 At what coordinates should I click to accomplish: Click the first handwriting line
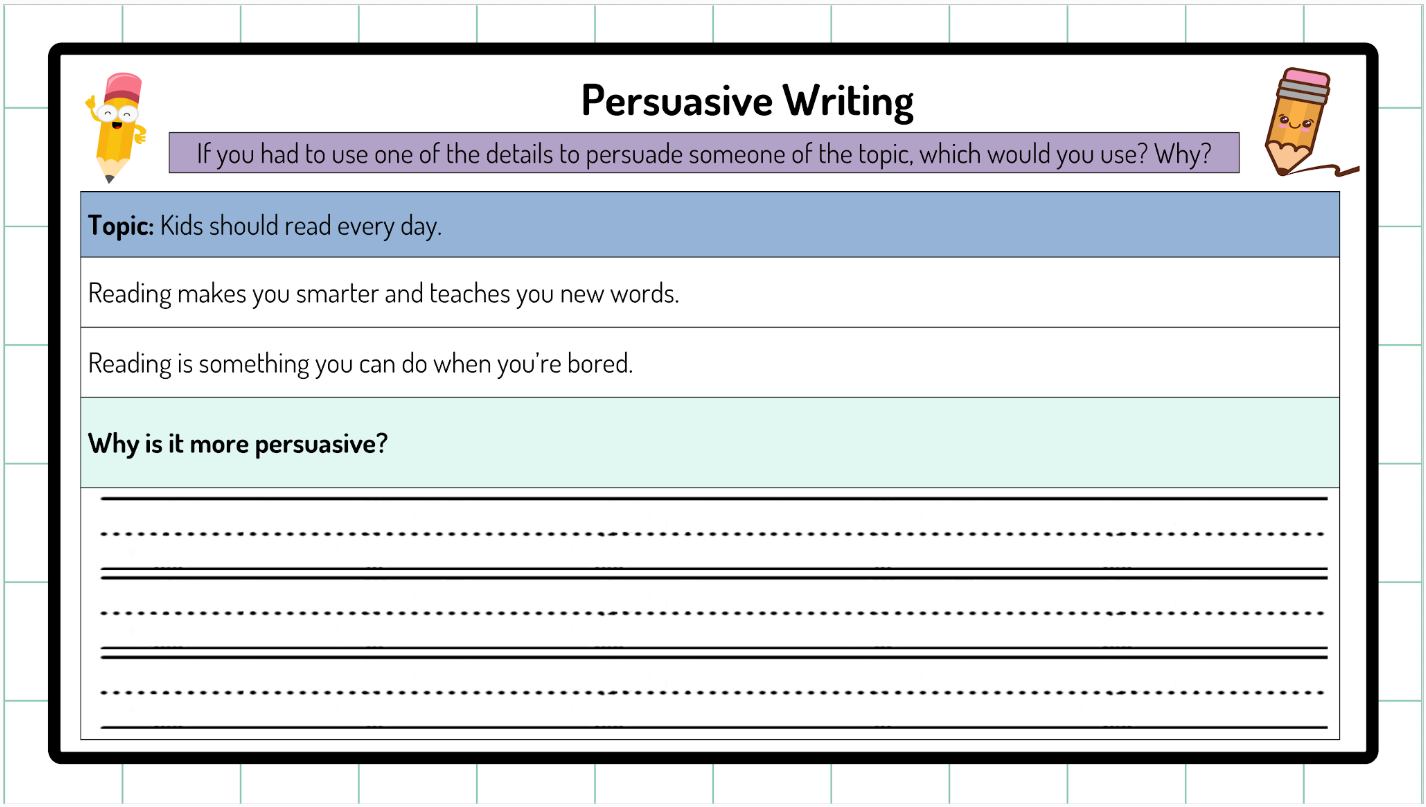713,533
